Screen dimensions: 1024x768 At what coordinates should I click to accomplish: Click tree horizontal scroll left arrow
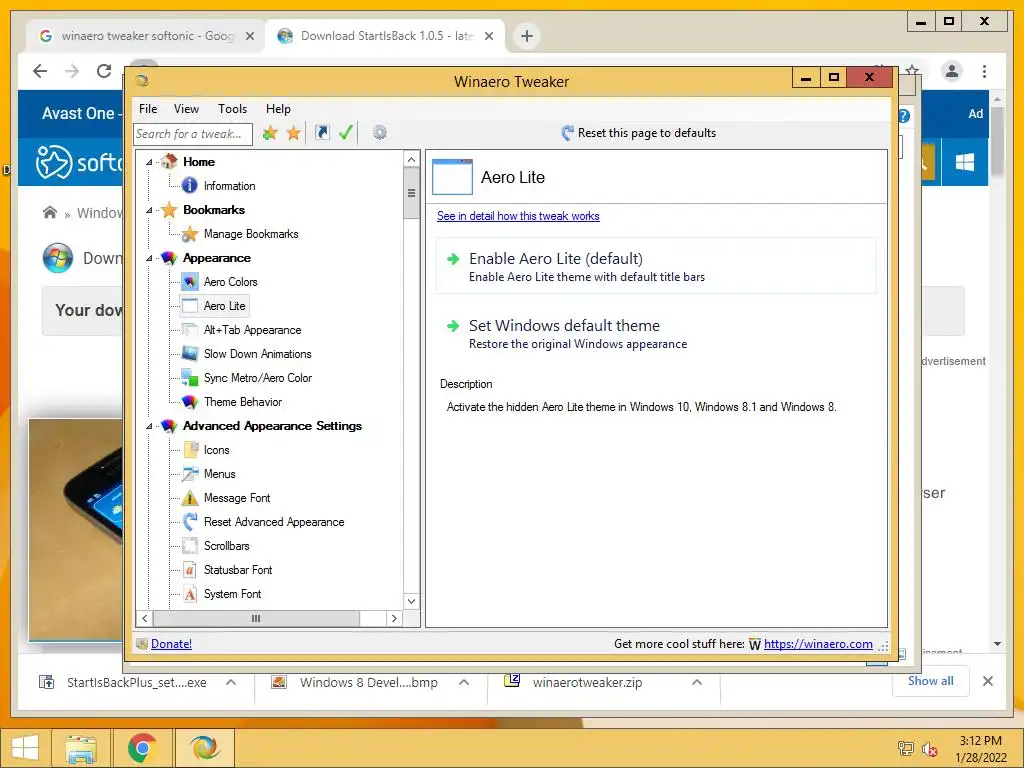[144, 618]
